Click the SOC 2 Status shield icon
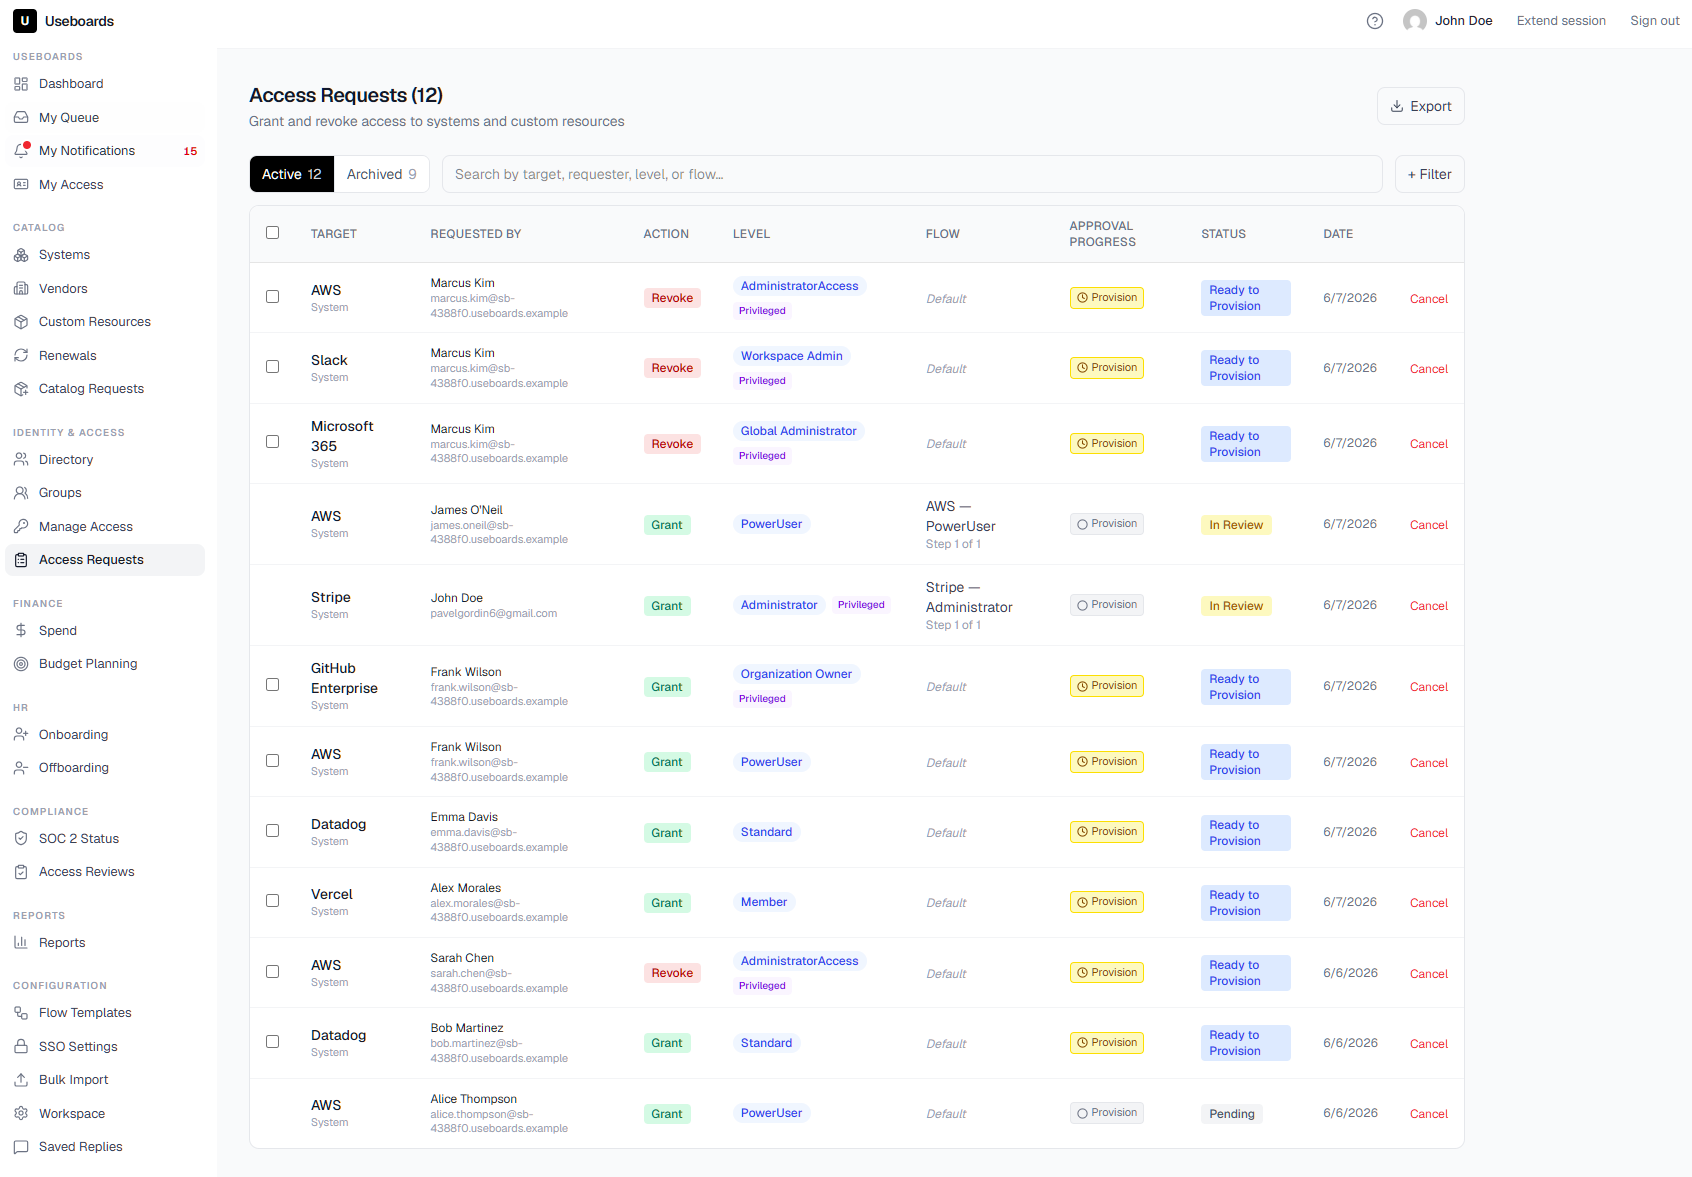 [21, 839]
